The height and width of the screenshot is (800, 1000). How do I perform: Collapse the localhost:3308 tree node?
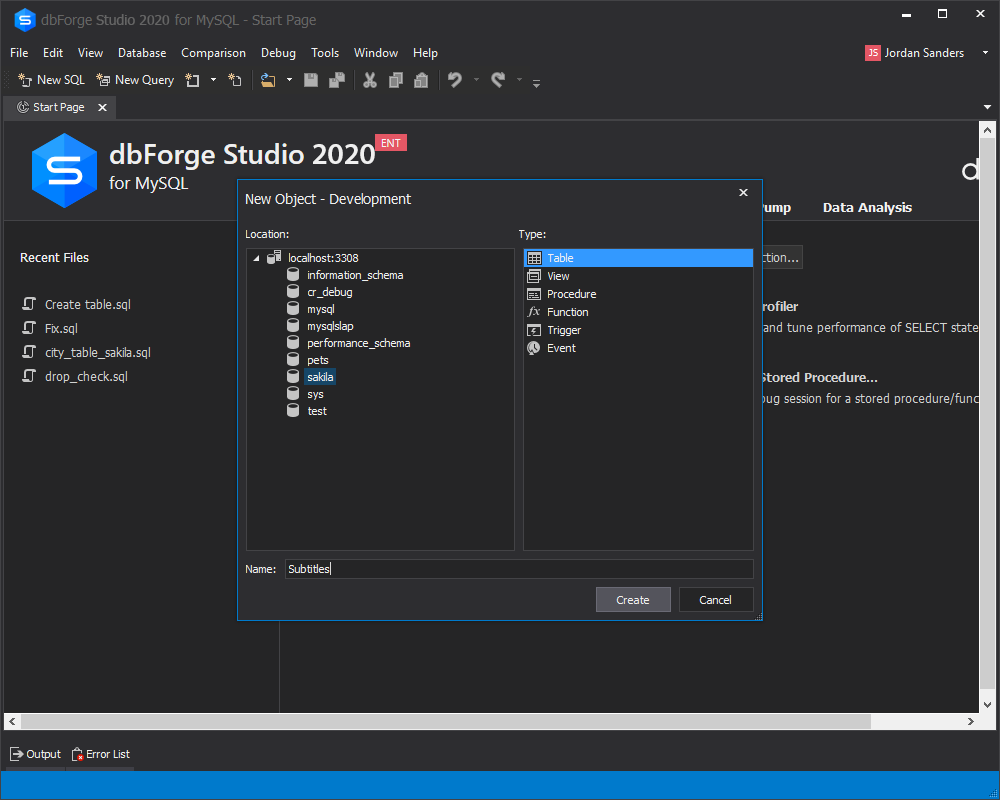click(x=256, y=258)
